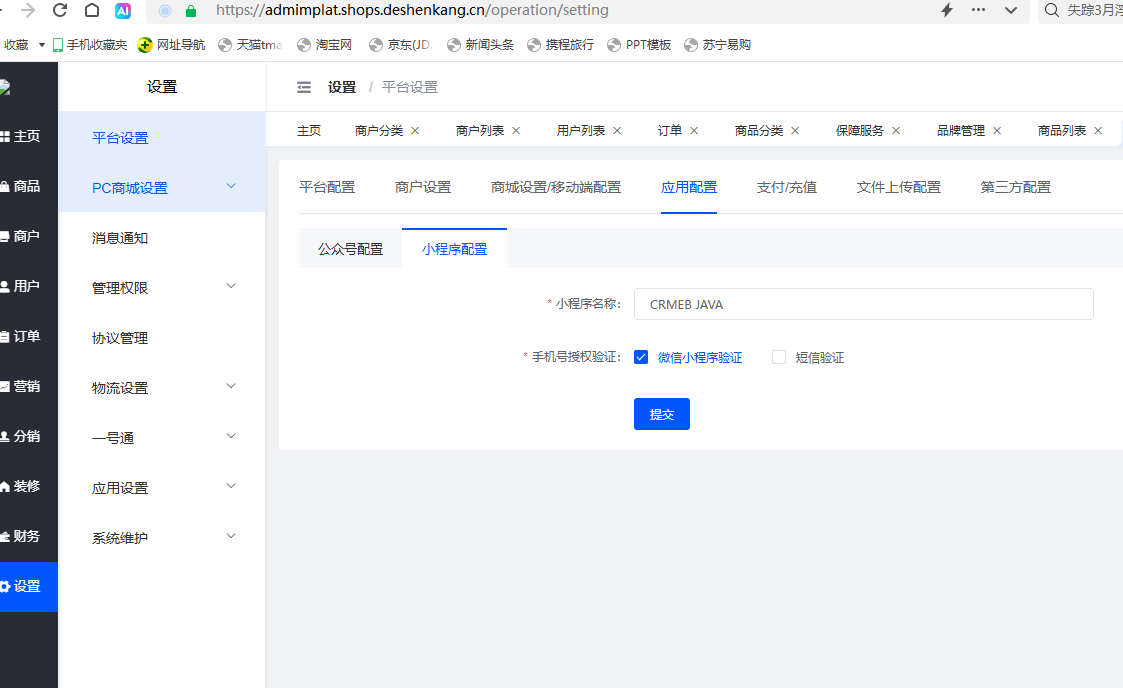This screenshot has height=688, width=1123.
Task: Open the three-dots more options menu
Action: [x=978, y=10]
